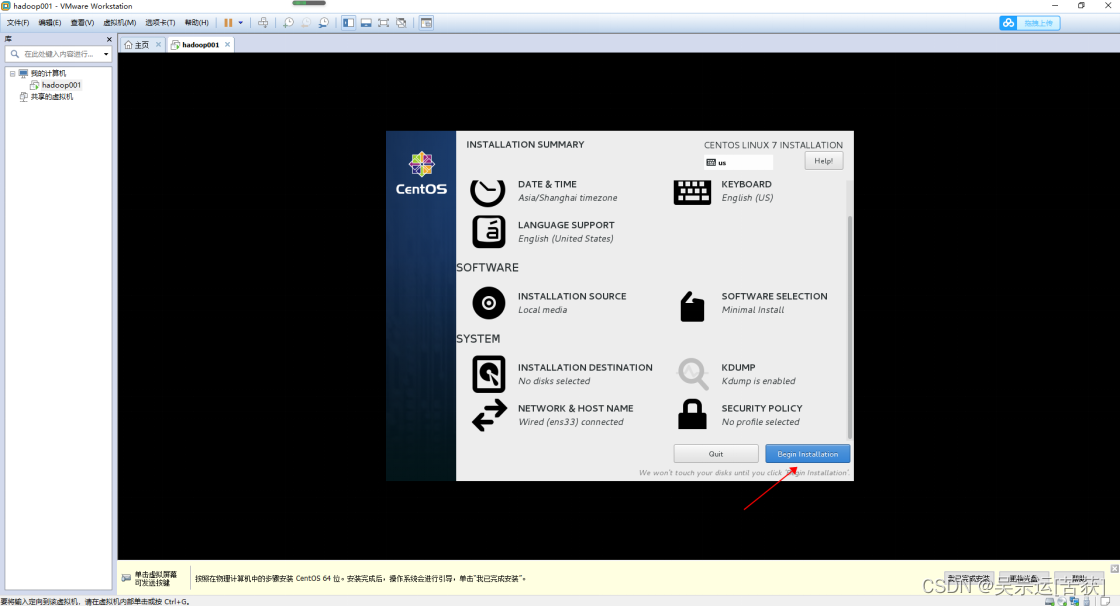
Task: Click the INSTALLATION DESTINATION label
Action: (585, 367)
